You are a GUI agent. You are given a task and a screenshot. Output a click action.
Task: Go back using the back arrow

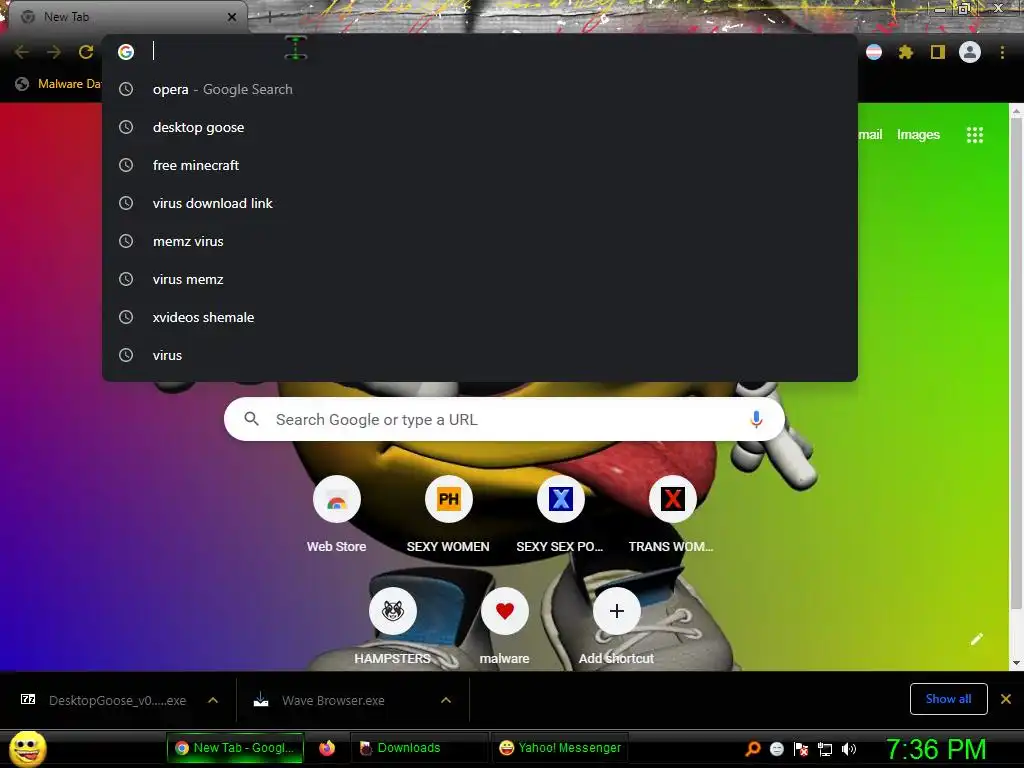tap(22, 52)
